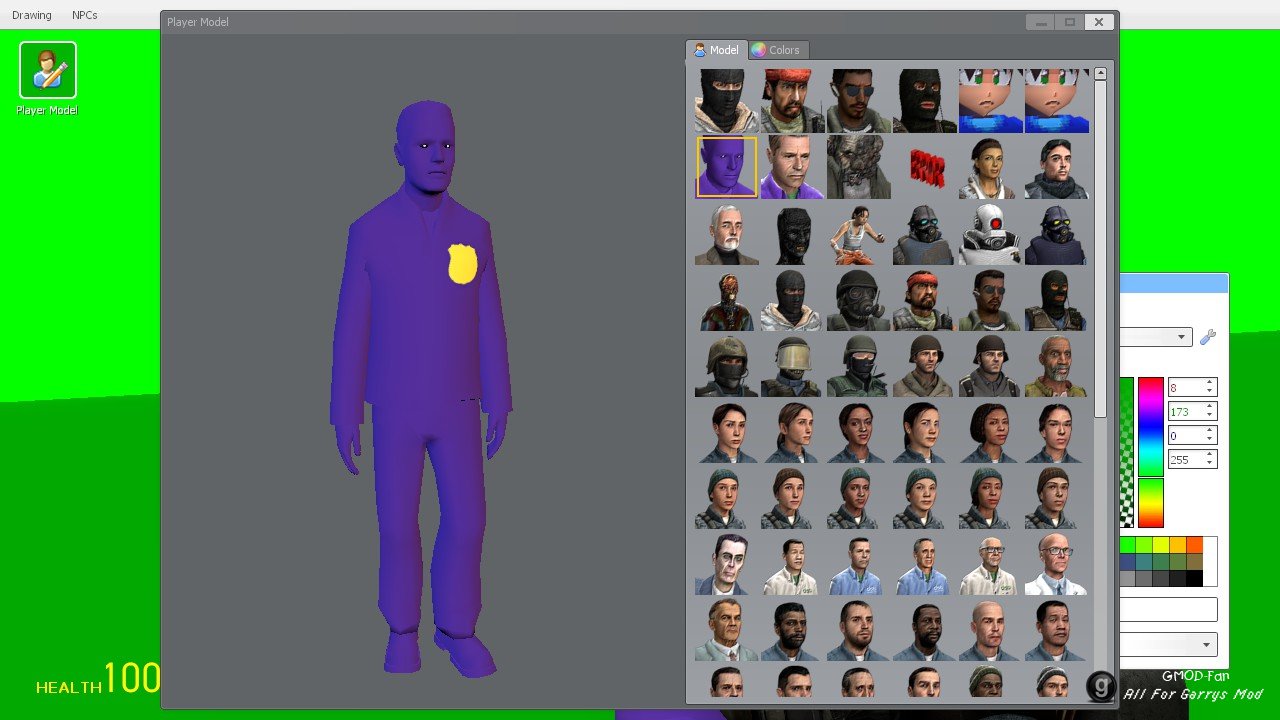Viewport: 1280px width, 720px height.
Task: Choose the Alyx Vance player model
Action: [x=990, y=167]
